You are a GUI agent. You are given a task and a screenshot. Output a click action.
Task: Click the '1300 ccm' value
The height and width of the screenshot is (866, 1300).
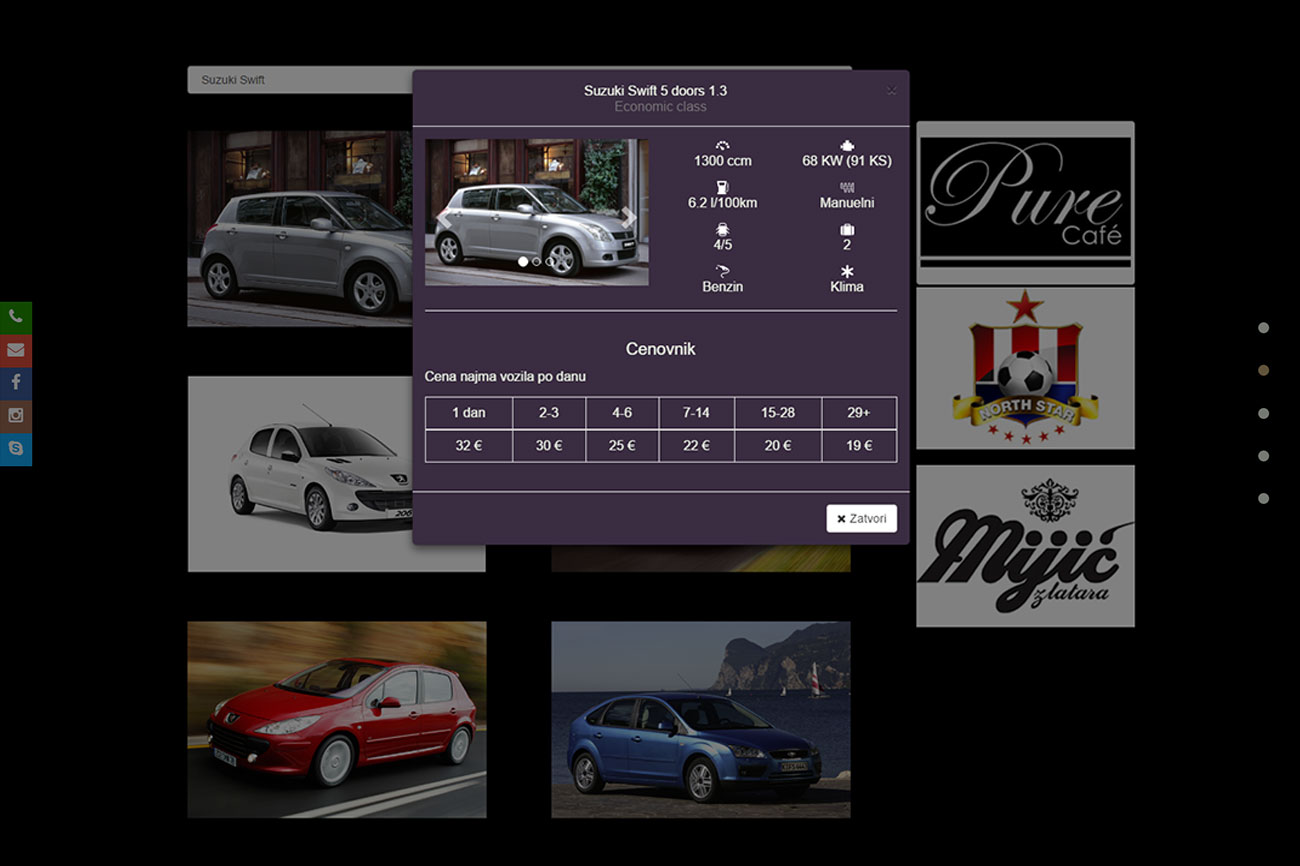click(x=723, y=160)
